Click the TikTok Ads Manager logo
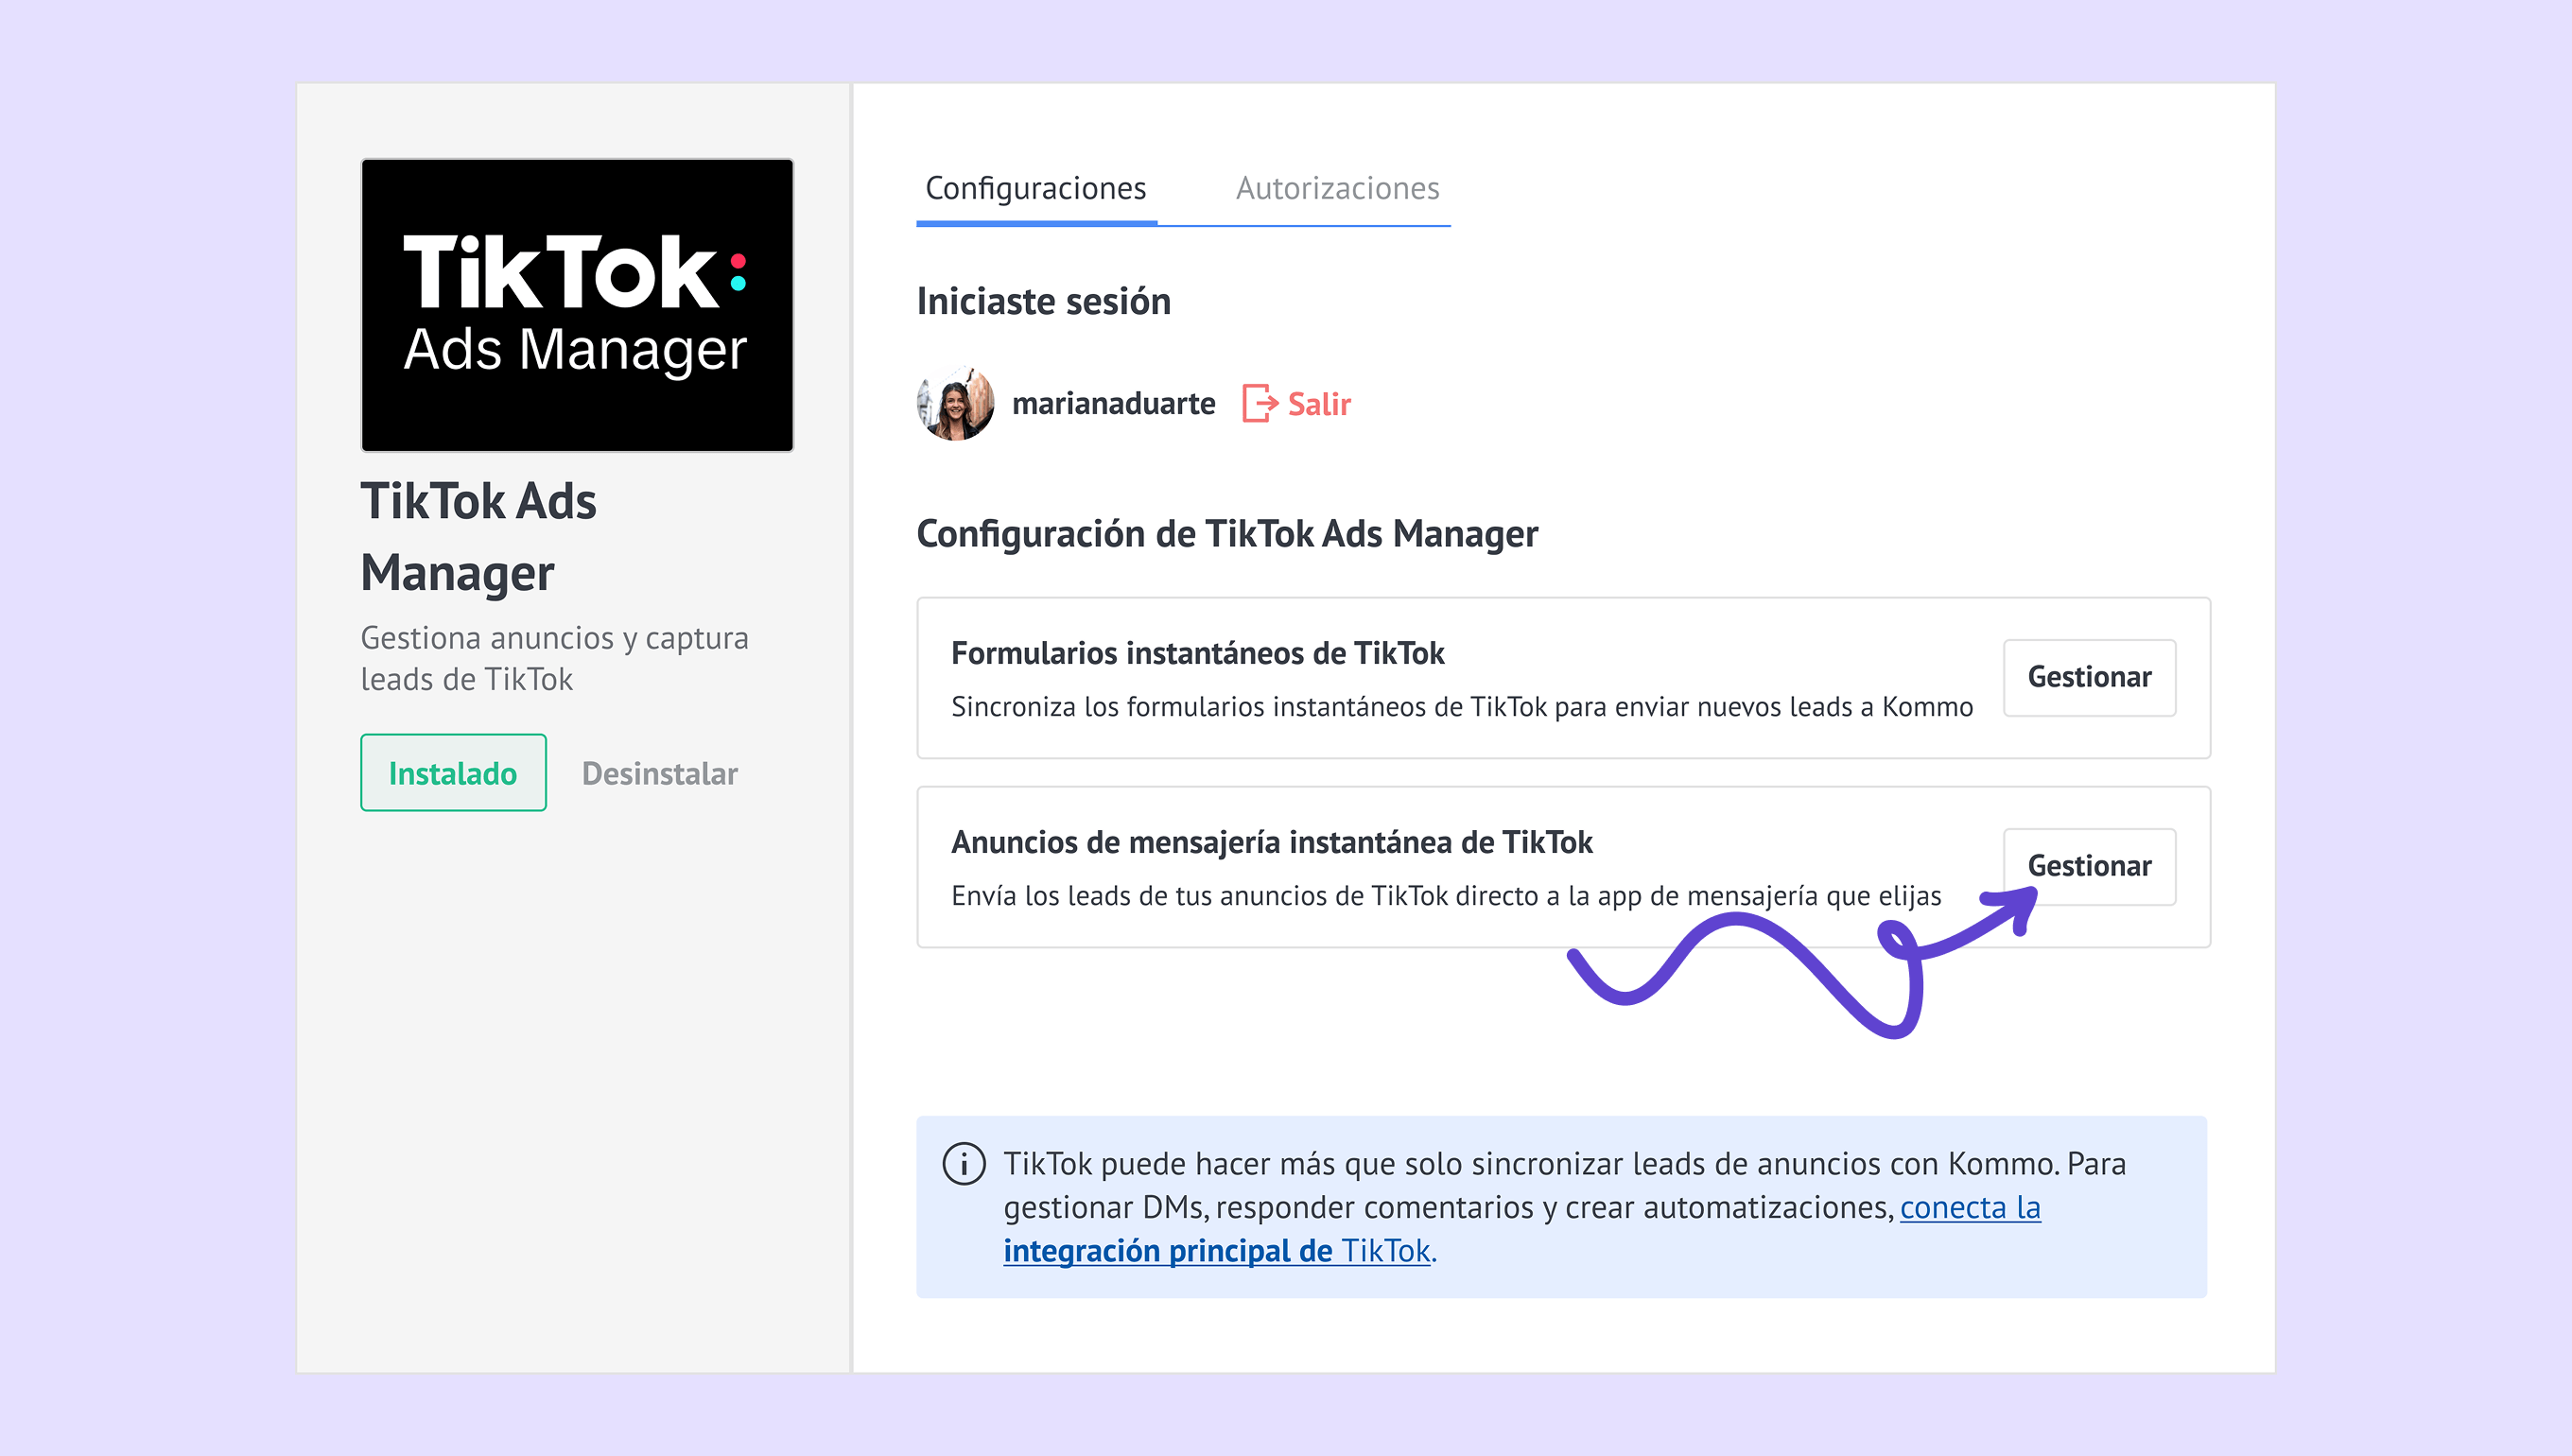This screenshot has height=1456, width=2572. click(x=577, y=304)
